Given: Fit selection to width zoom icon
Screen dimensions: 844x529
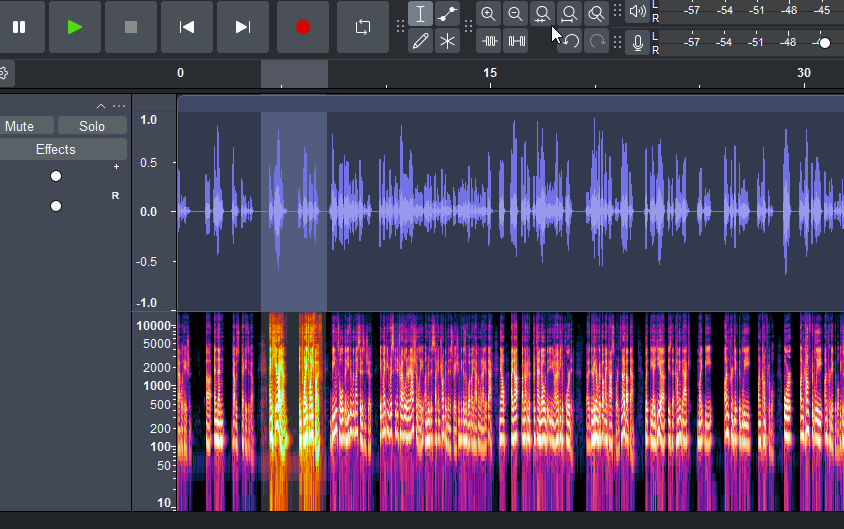Looking at the screenshot, I should [542, 14].
